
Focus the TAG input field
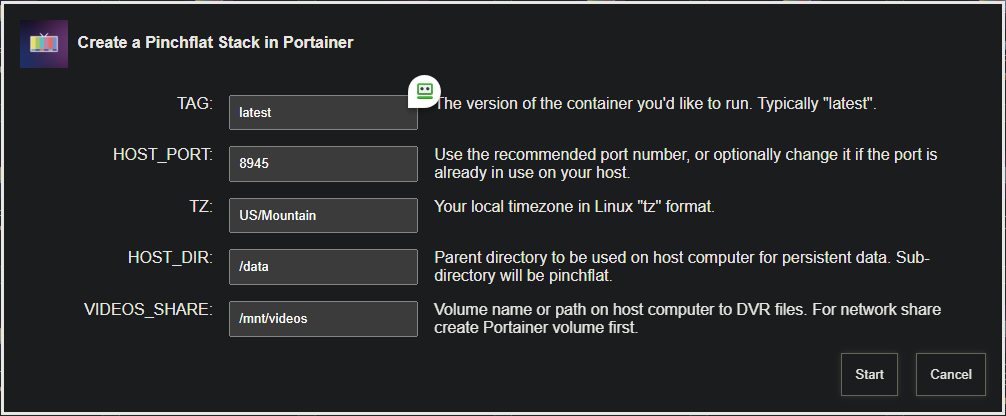(322, 113)
